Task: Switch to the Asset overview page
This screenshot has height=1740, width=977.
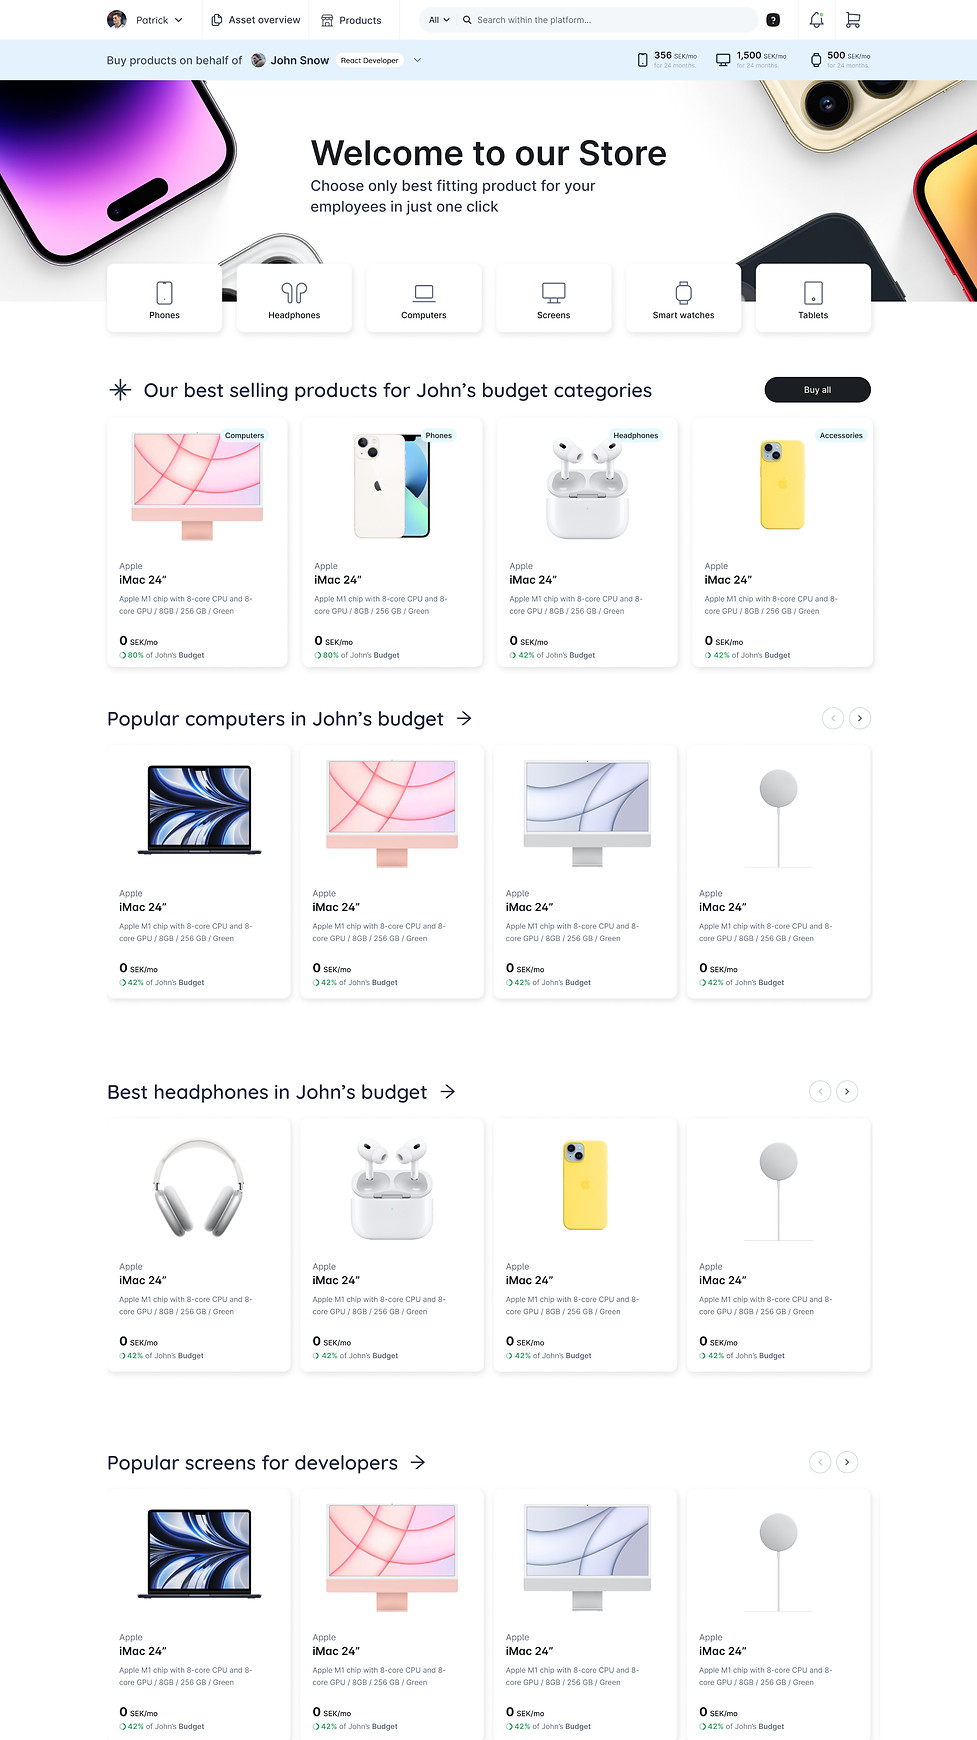Action: tap(254, 19)
